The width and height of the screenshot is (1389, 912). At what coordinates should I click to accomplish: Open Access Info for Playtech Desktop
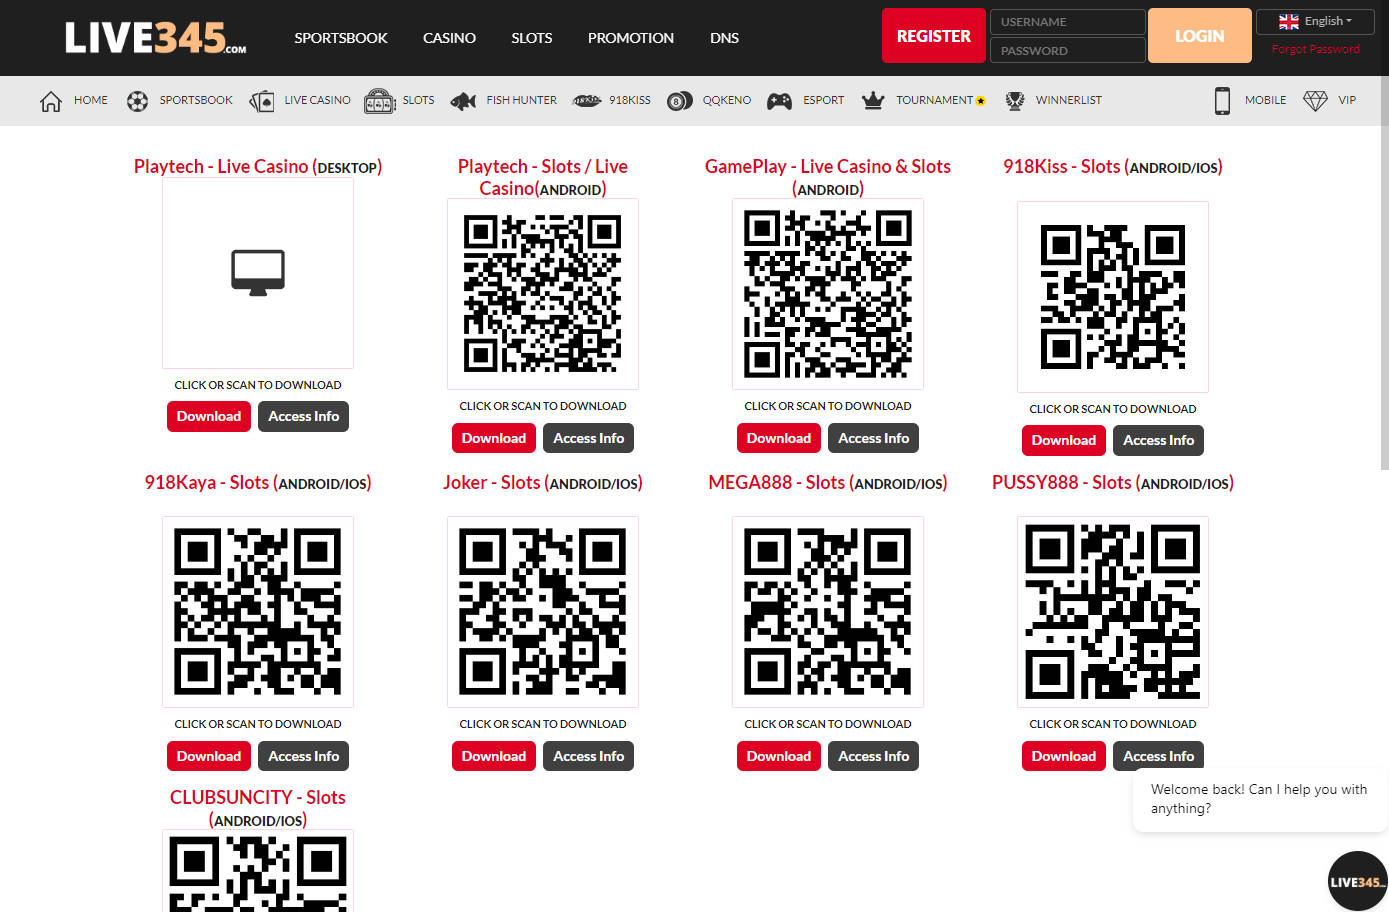[x=304, y=416]
